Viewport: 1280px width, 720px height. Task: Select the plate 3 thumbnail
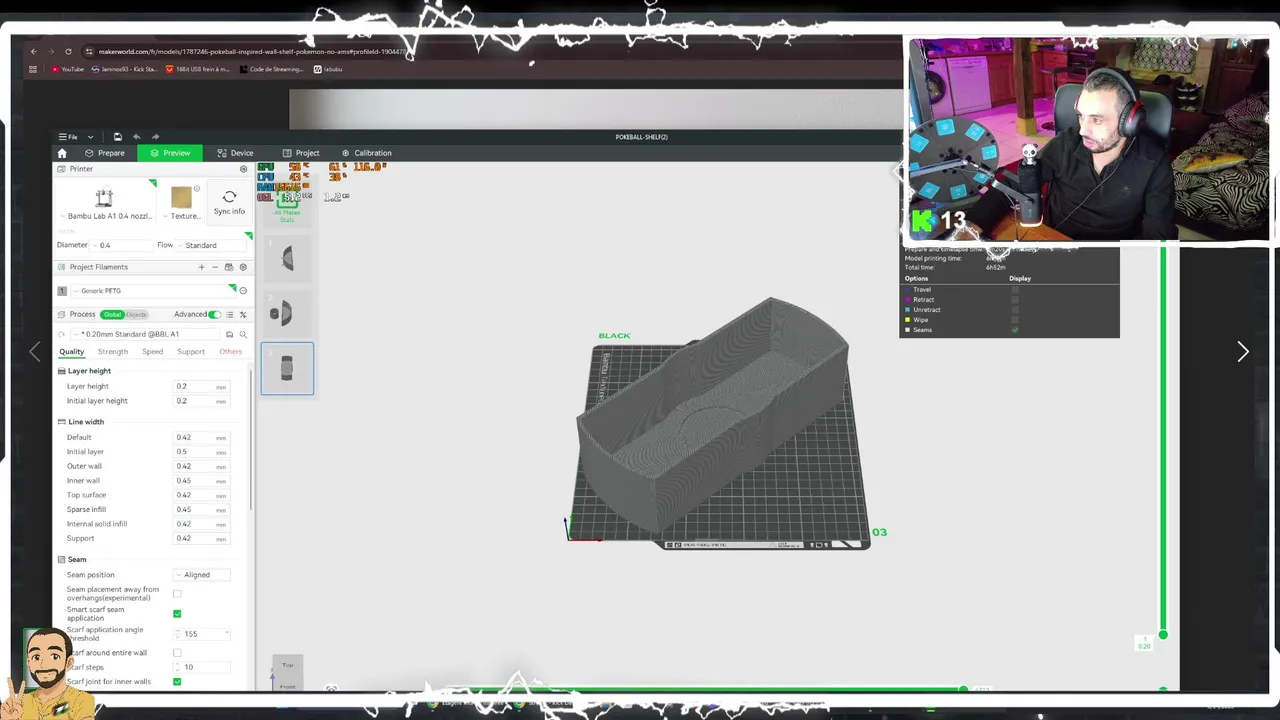pos(287,368)
